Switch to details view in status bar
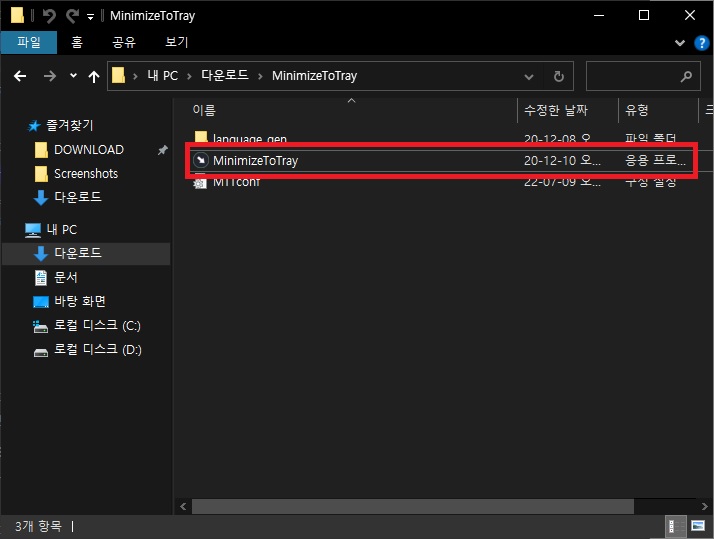Image resolution: width=714 pixels, height=539 pixels. click(675, 526)
